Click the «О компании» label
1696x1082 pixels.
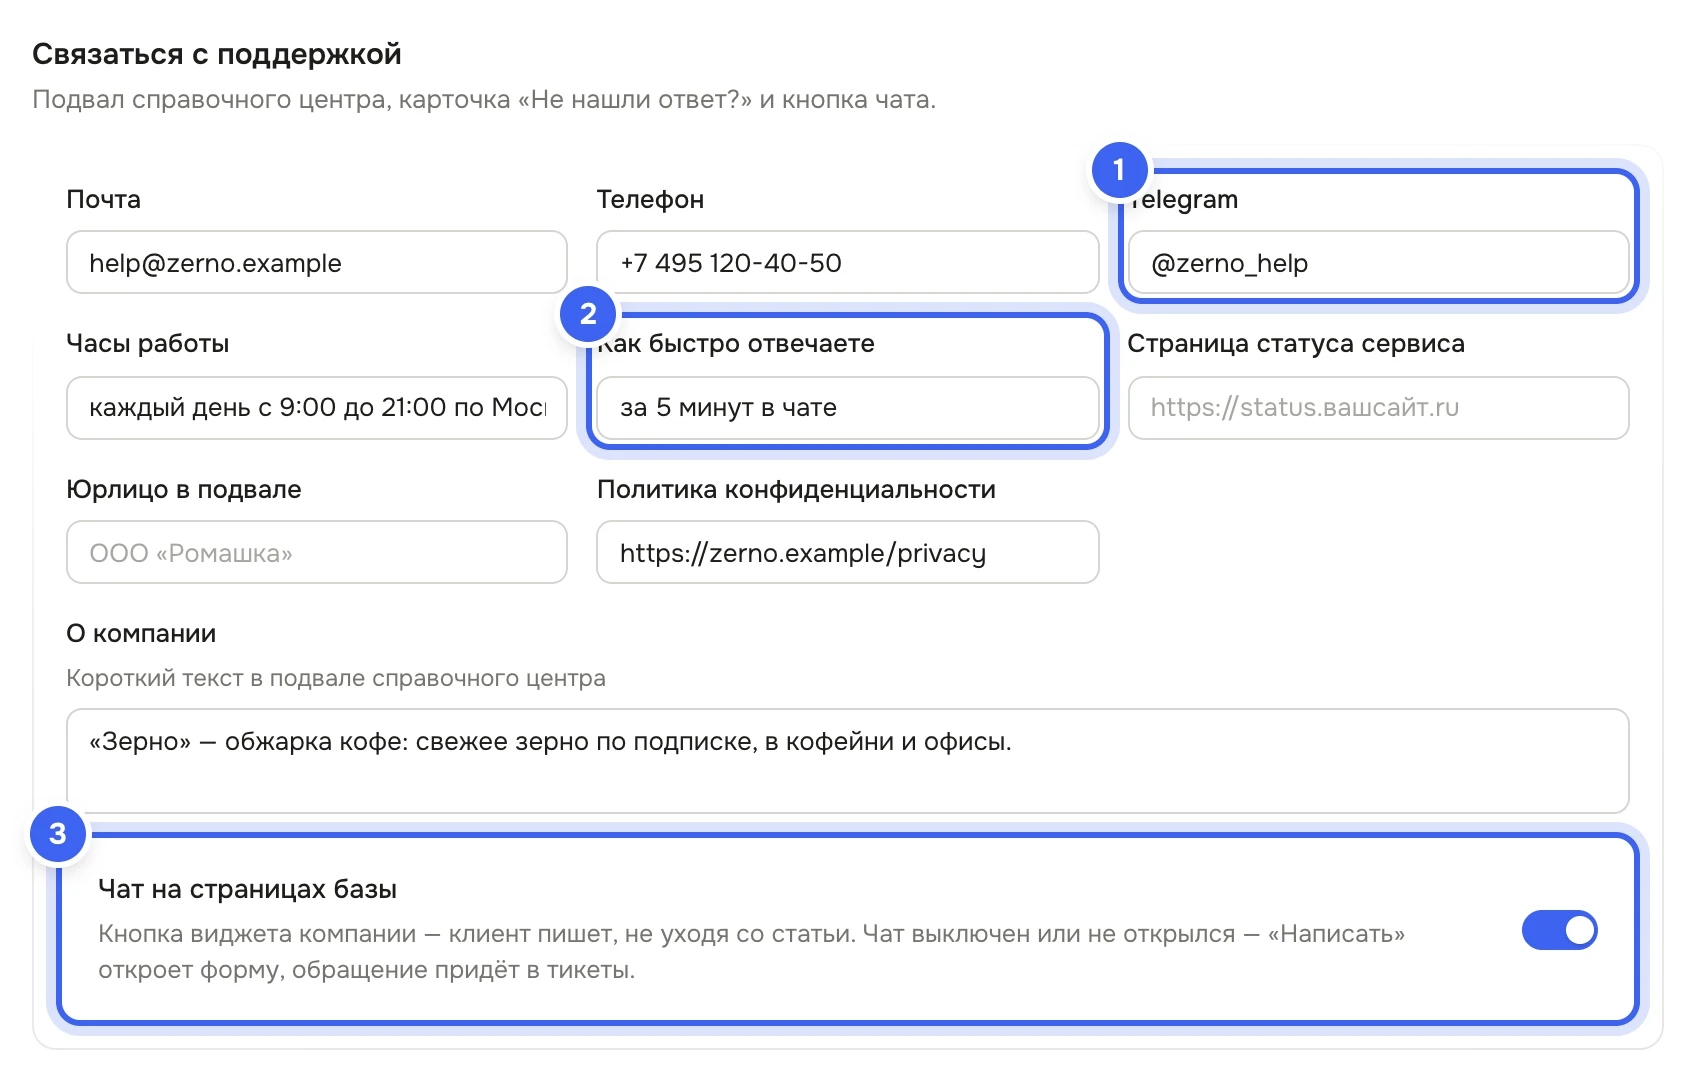point(141,633)
